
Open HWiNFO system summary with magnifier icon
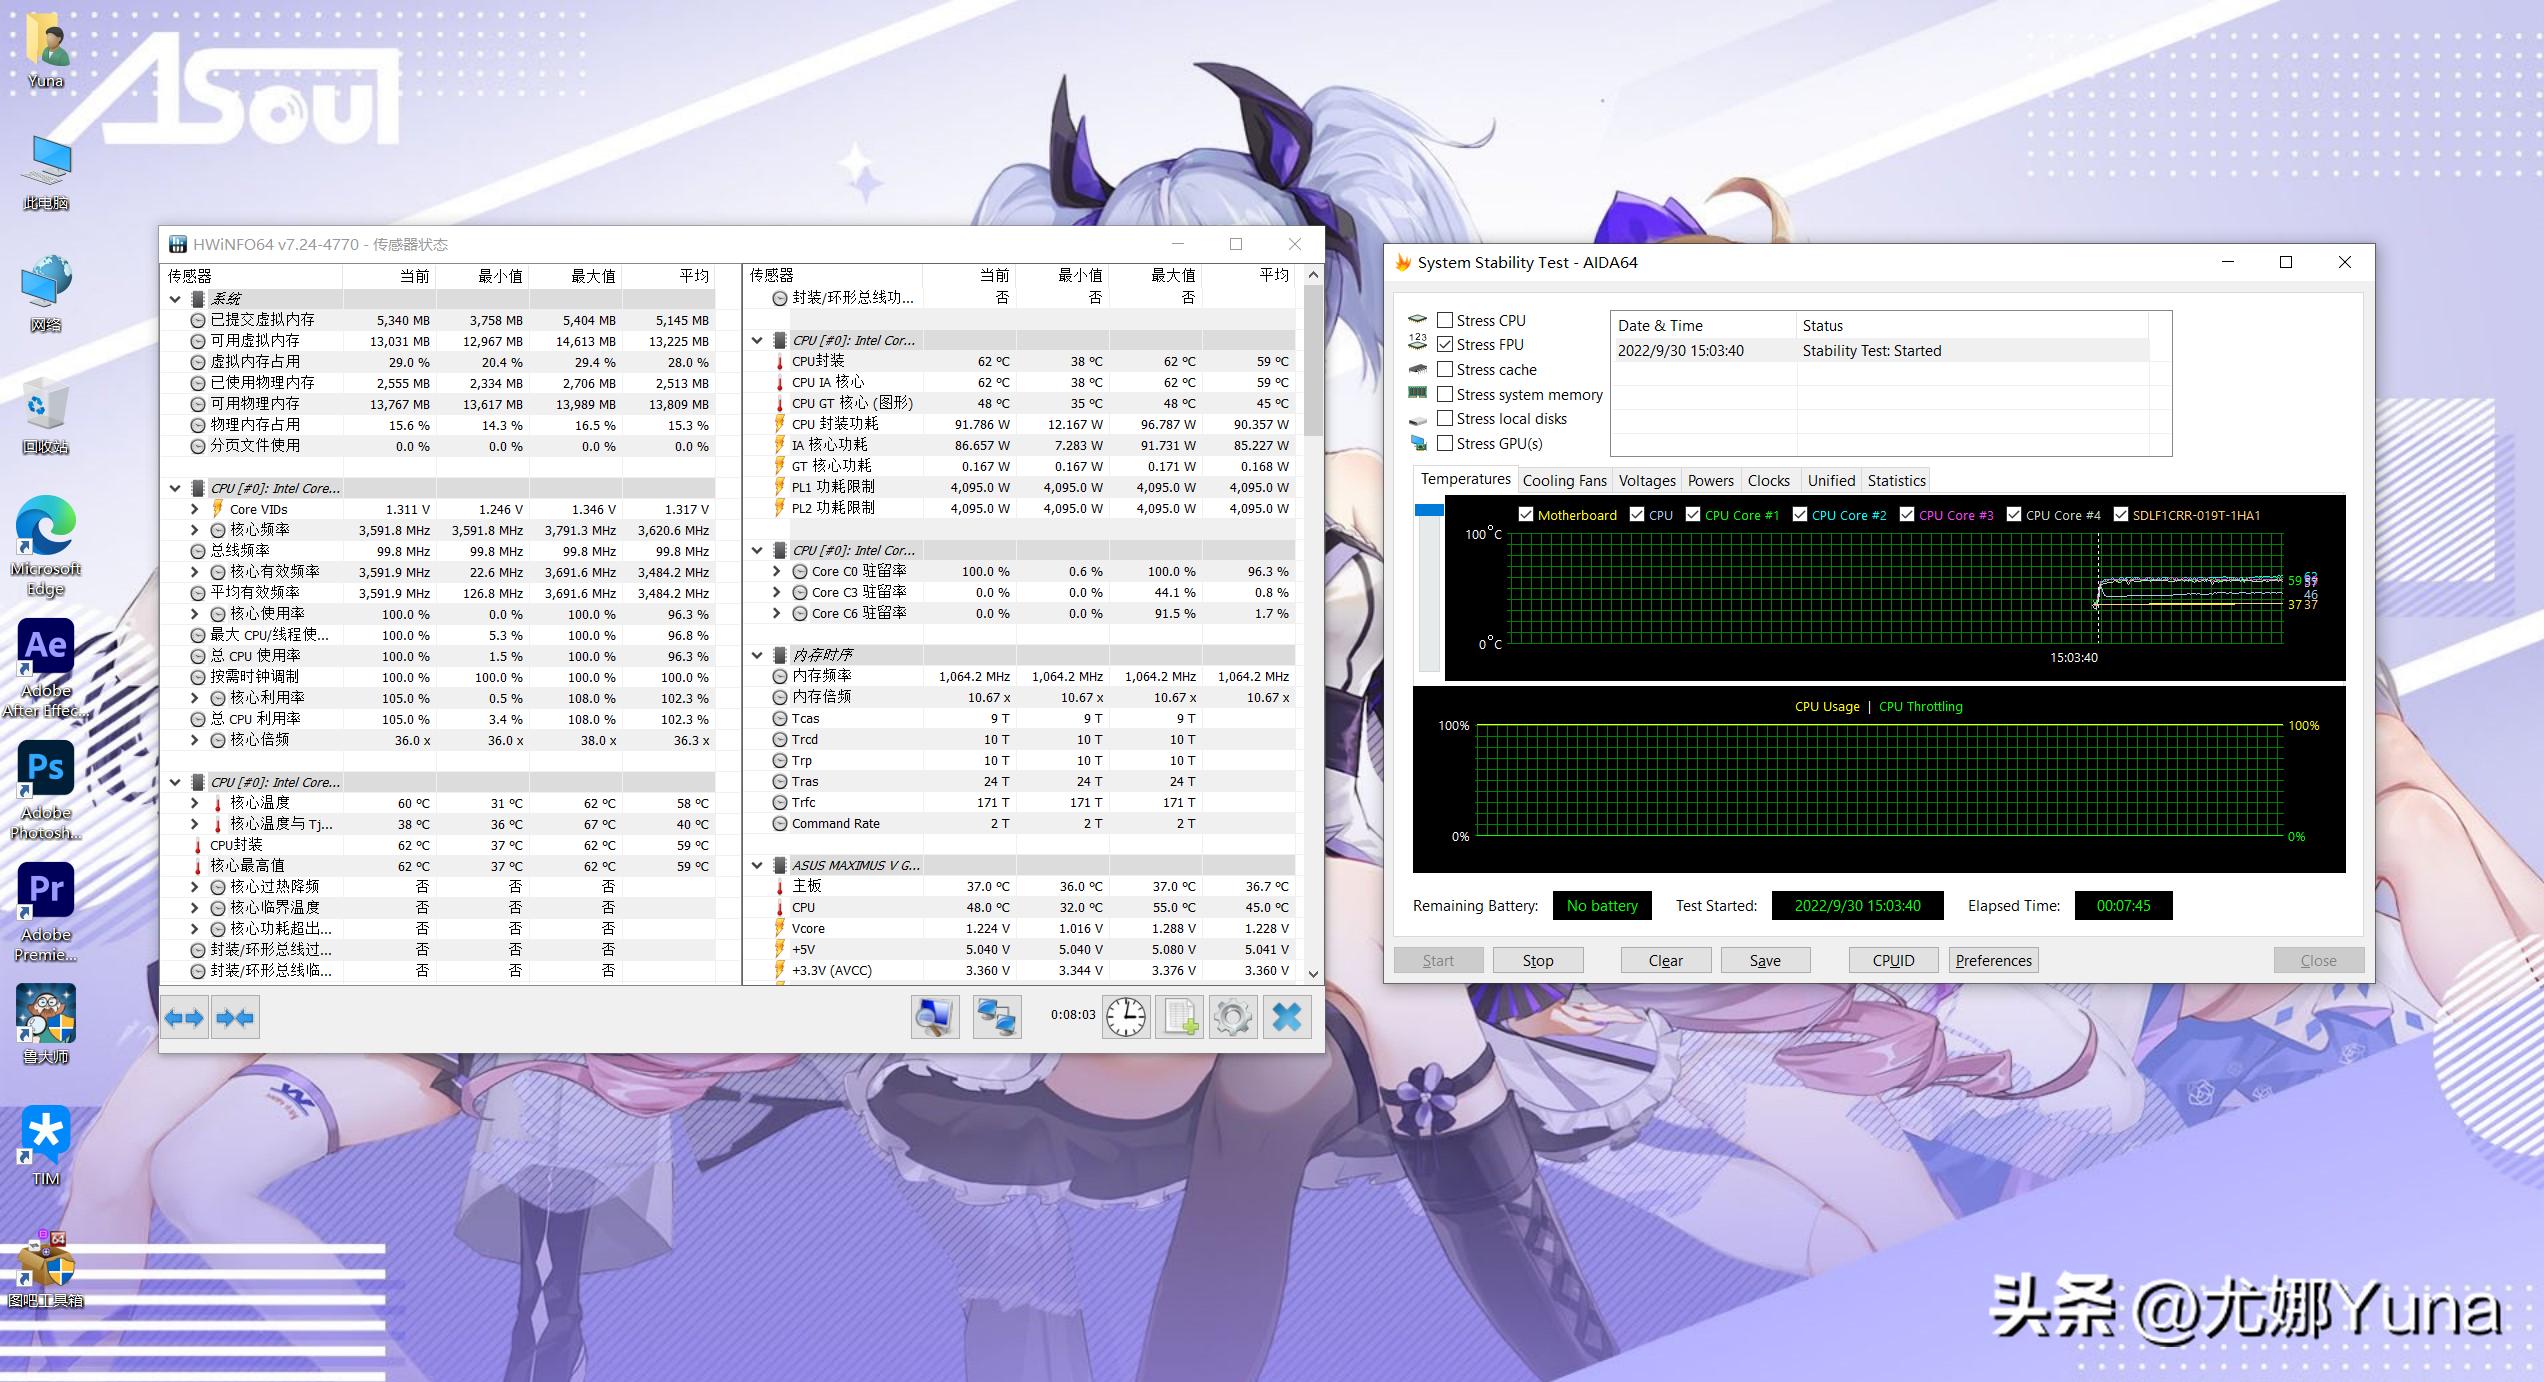click(x=934, y=1016)
